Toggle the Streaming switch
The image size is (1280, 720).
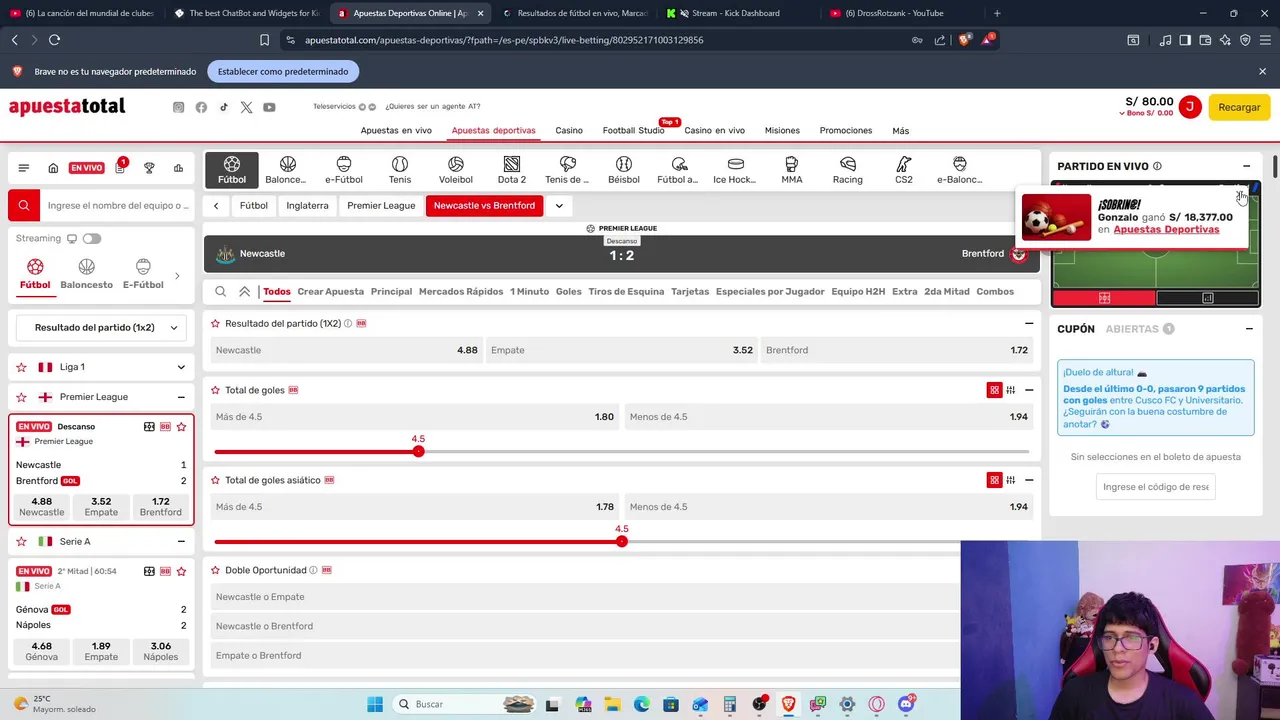[92, 239]
